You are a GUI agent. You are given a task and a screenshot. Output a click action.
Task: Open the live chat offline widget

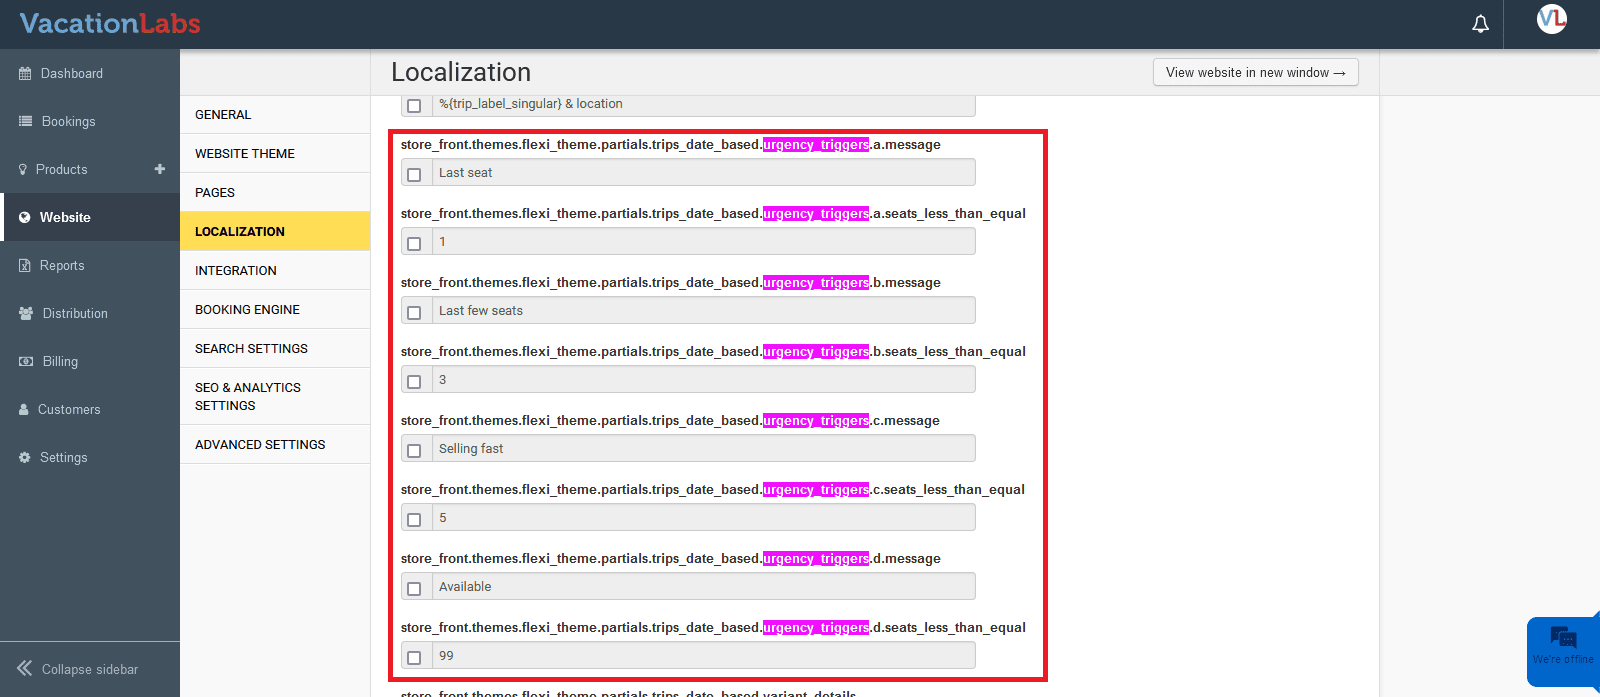click(x=1562, y=647)
